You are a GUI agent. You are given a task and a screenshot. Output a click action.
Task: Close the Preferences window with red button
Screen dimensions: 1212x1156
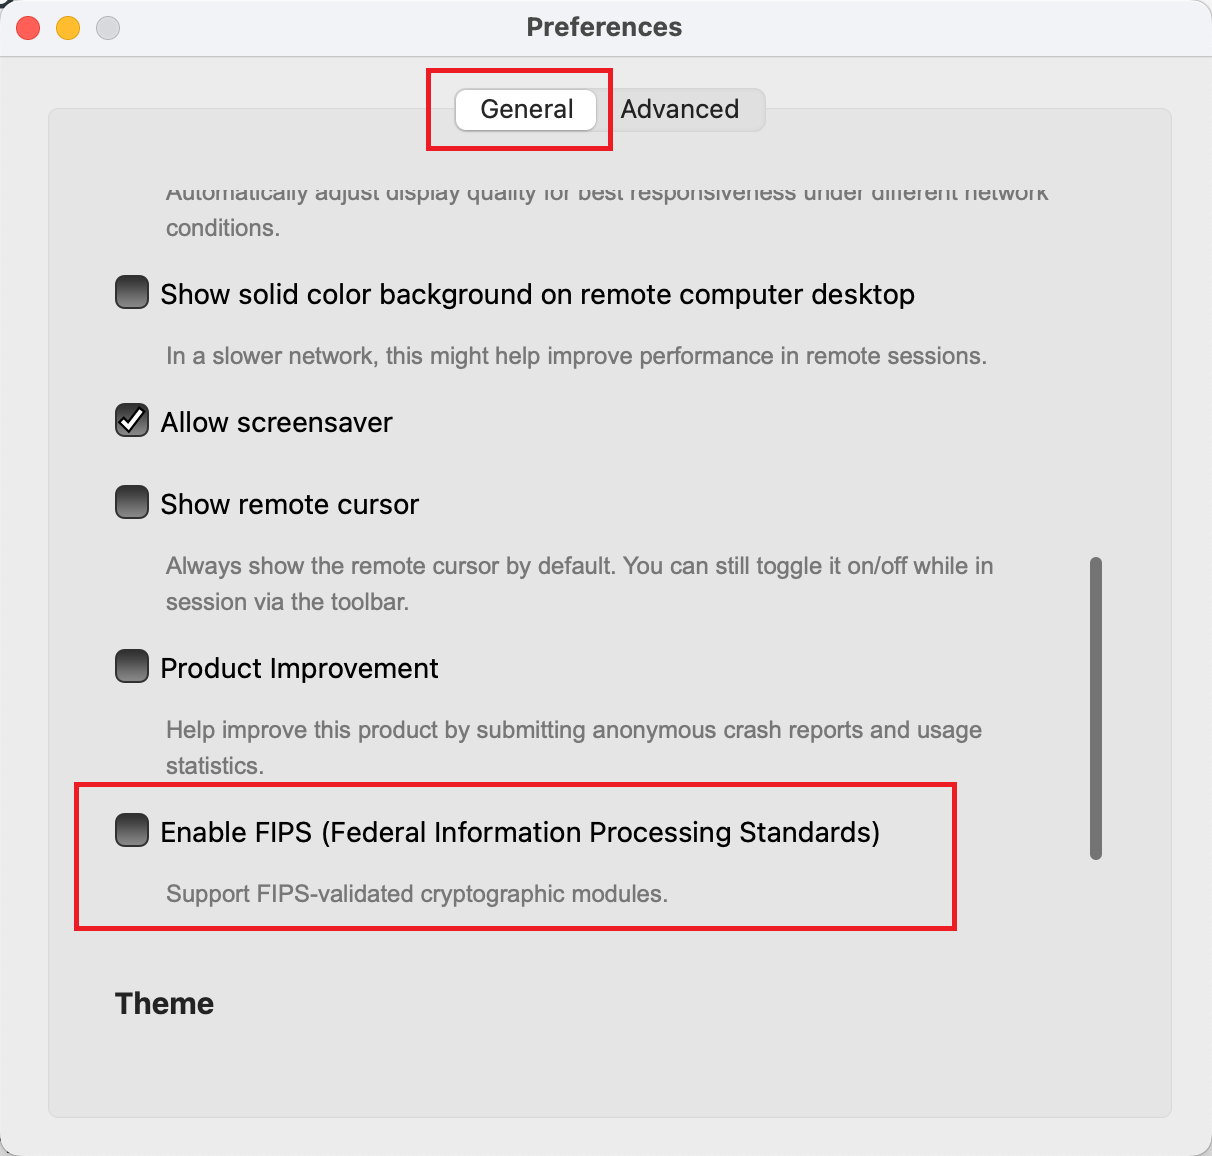pos(28,28)
